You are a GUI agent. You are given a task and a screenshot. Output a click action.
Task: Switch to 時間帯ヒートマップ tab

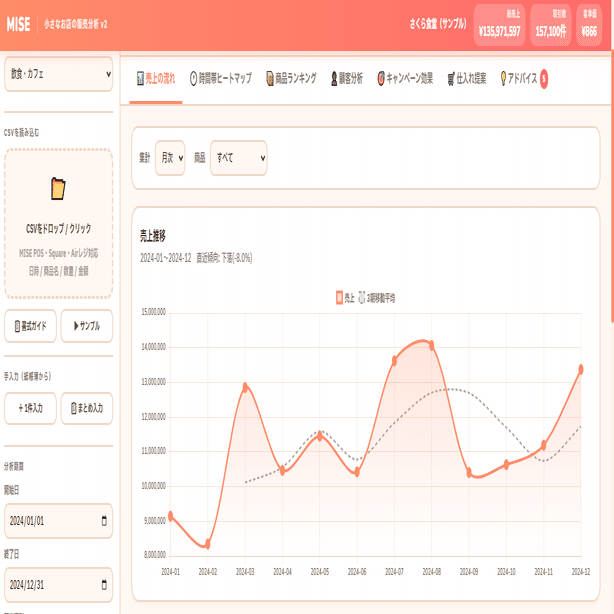tap(220, 79)
